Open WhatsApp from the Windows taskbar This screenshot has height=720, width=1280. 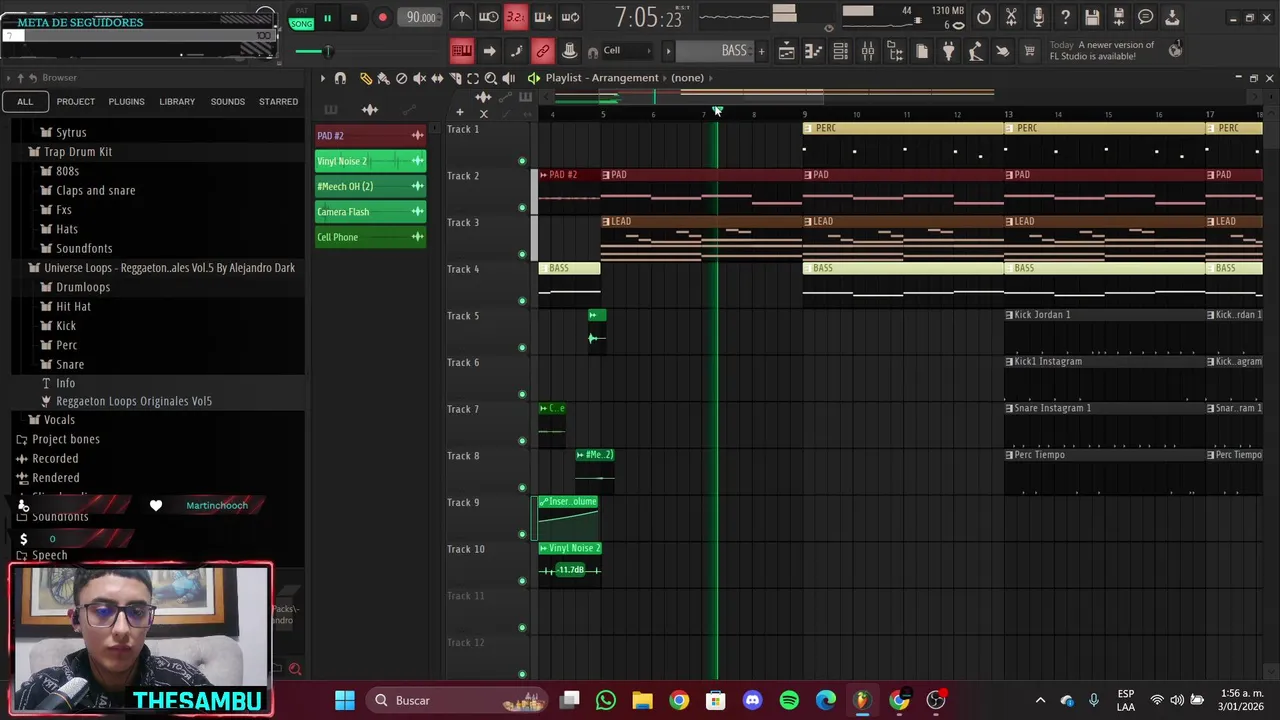click(x=606, y=700)
